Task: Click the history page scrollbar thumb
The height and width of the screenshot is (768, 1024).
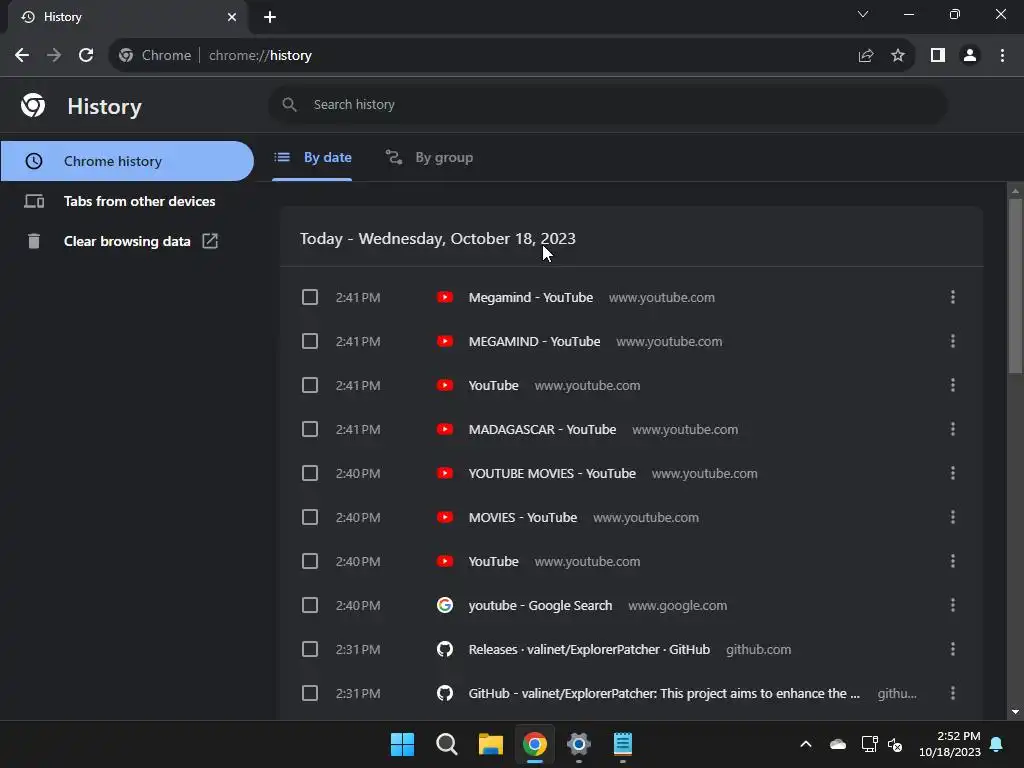Action: tap(1015, 286)
